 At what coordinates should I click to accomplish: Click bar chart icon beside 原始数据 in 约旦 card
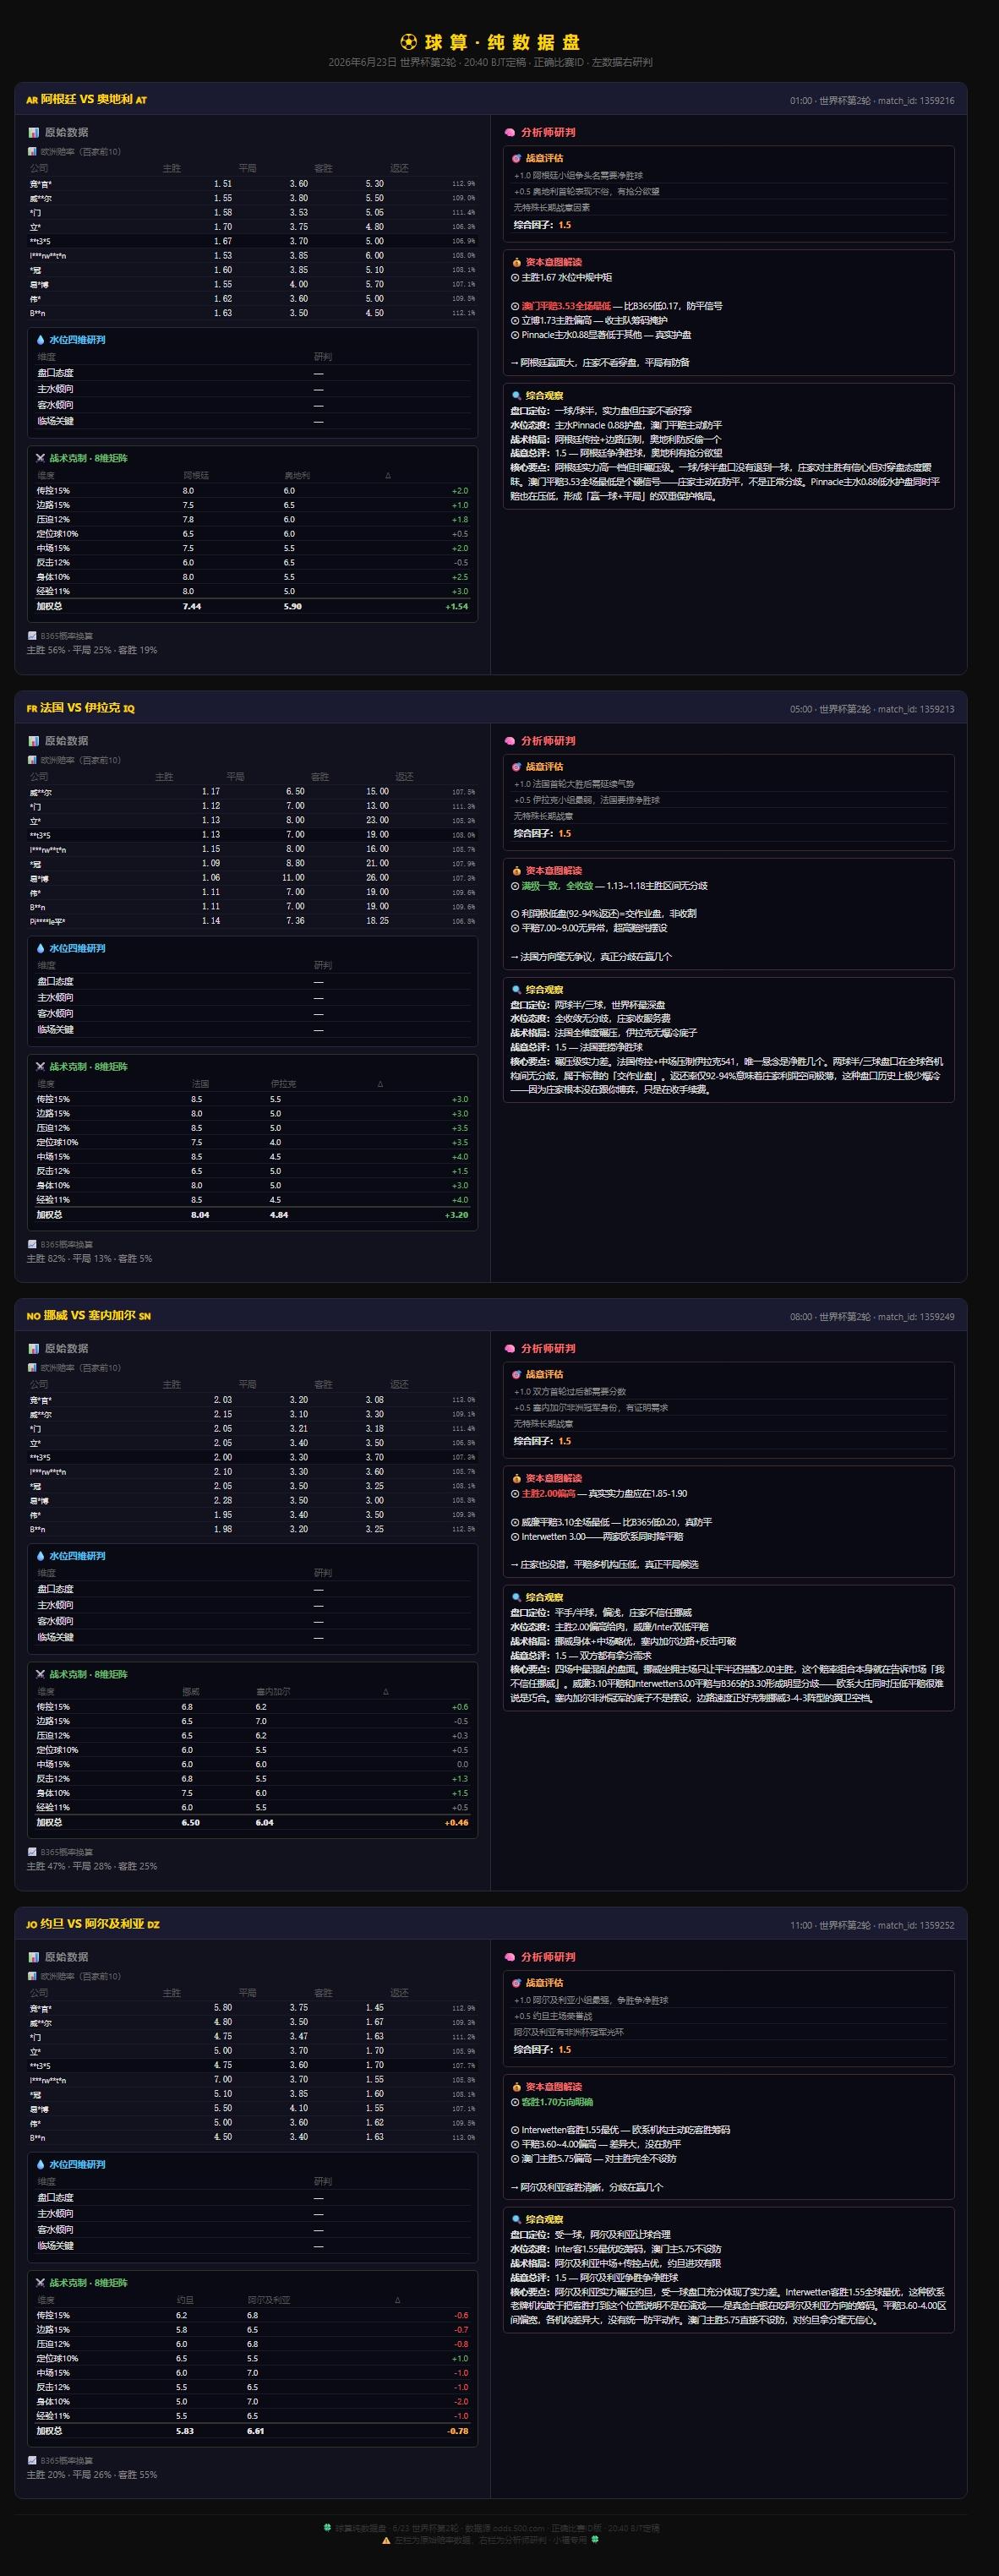click(34, 1957)
